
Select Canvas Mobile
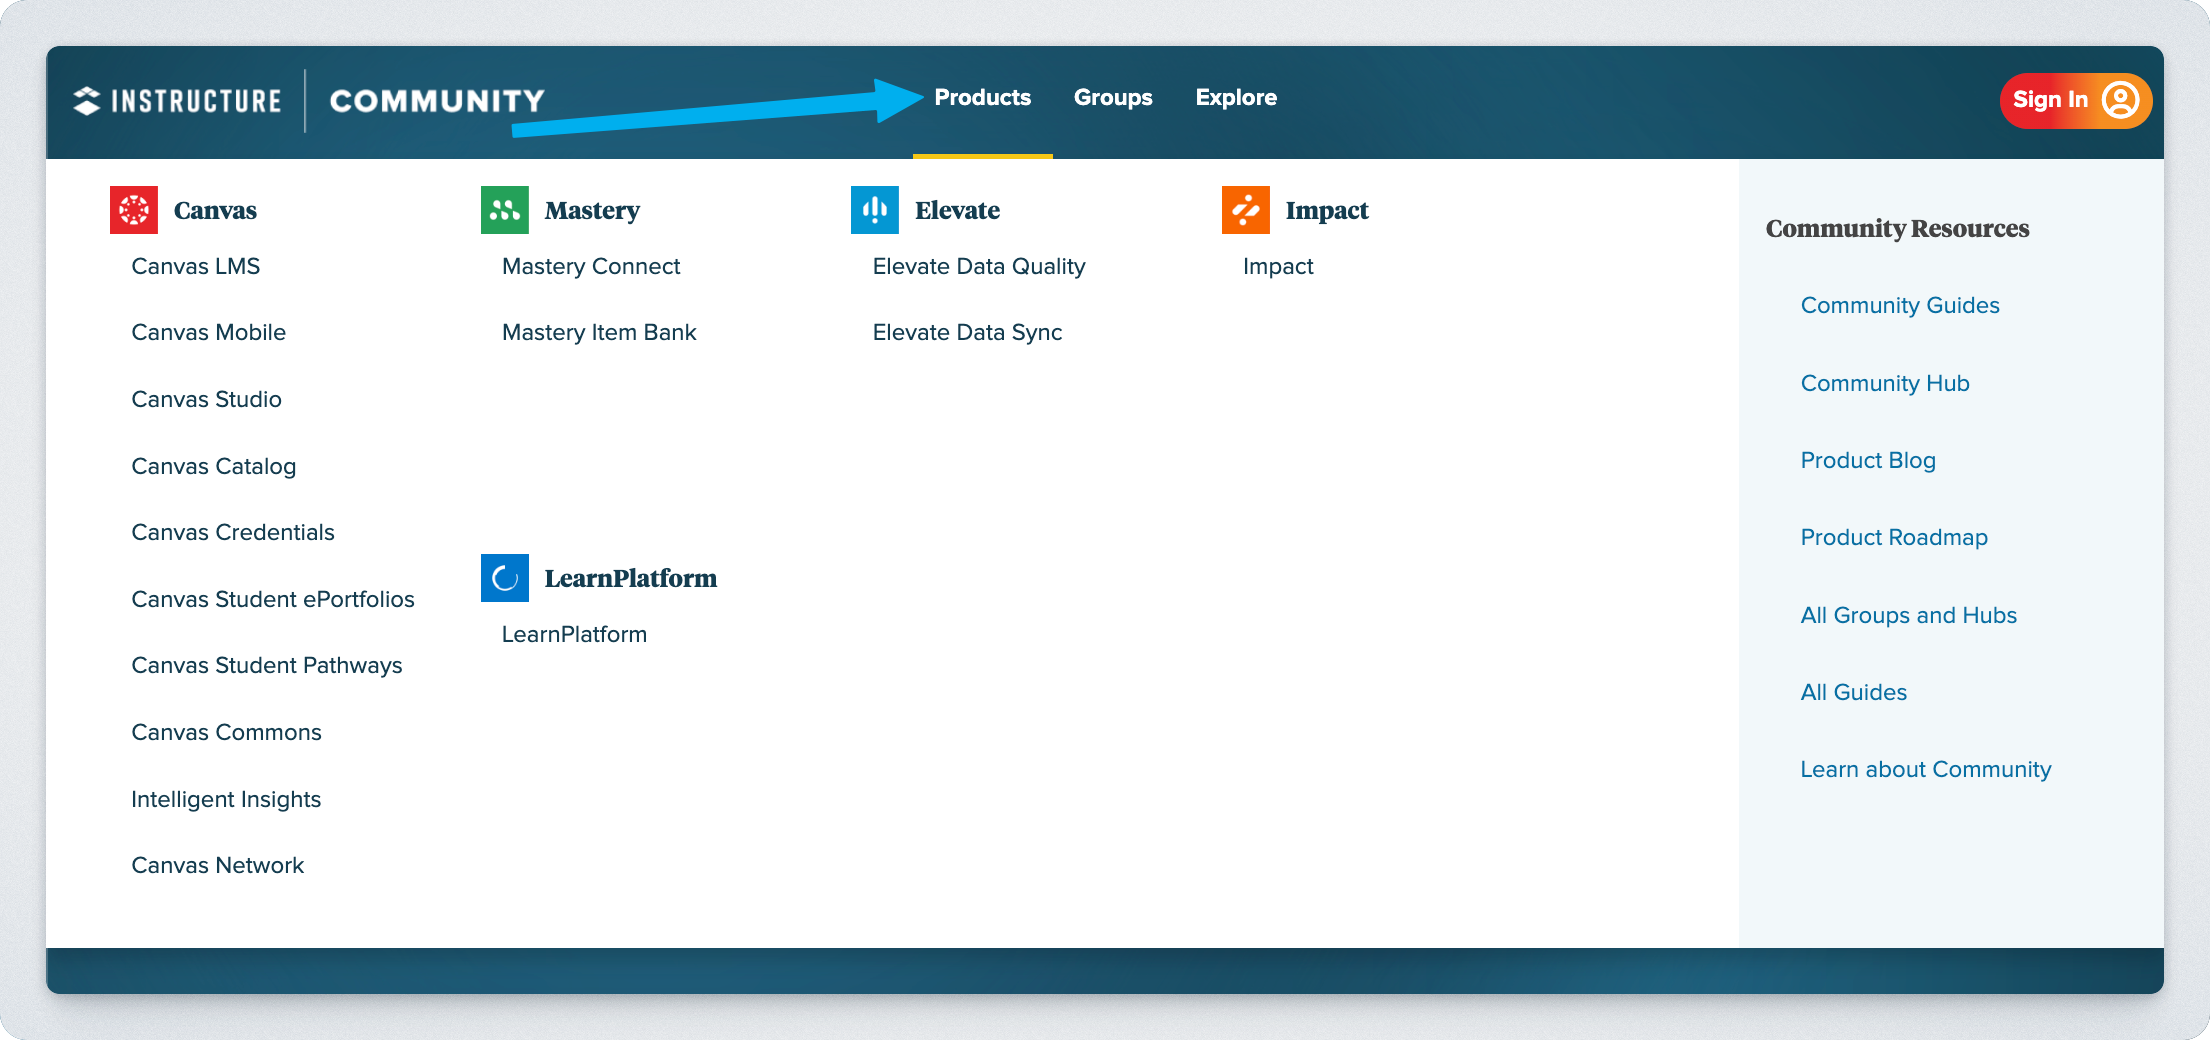209,332
